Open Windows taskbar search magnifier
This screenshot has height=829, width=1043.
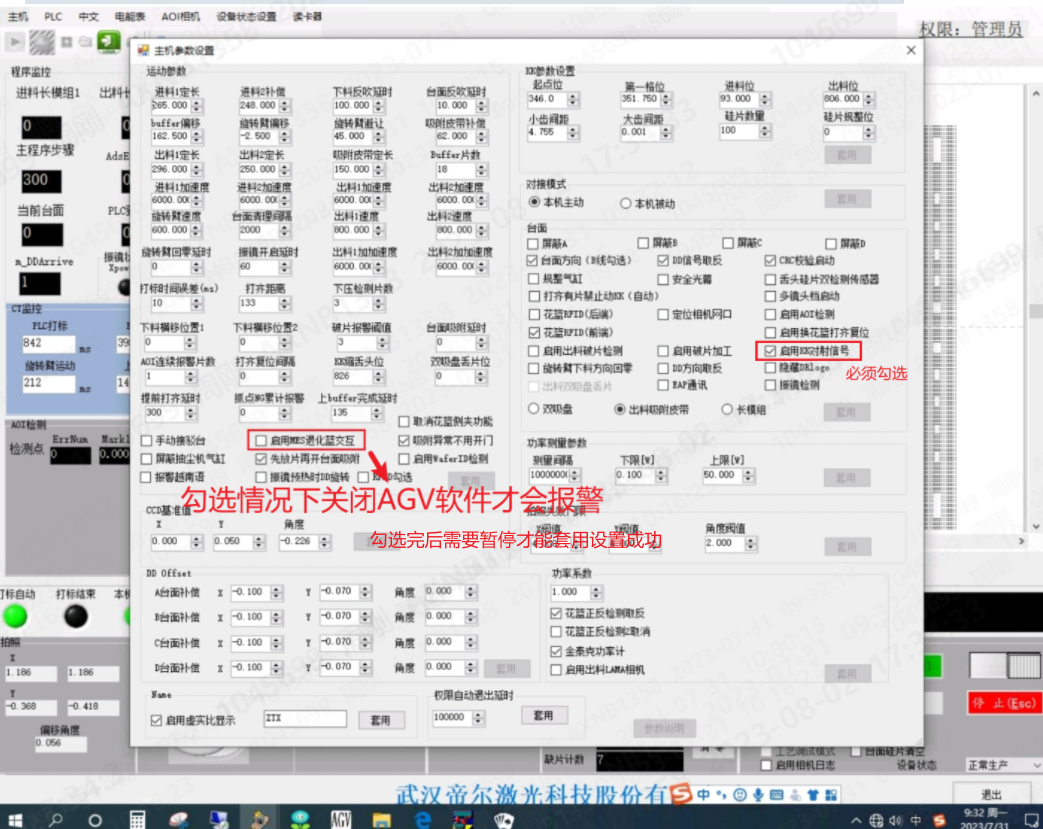click(56, 820)
